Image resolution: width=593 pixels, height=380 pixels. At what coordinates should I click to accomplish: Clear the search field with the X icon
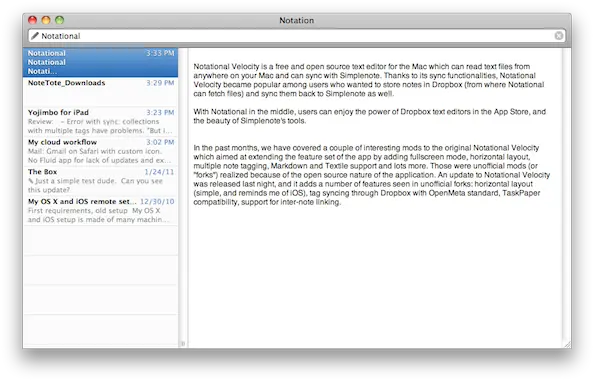559,36
